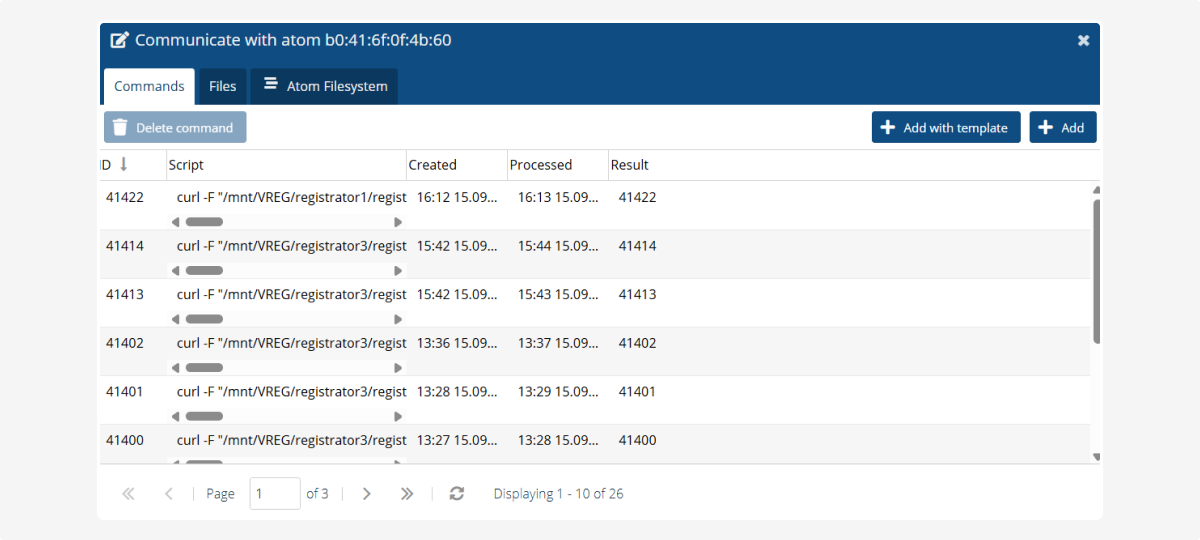This screenshot has width=1200, height=540.
Task: Click the horizontal scrollbar thumb in row 41413
Action: 204,319
